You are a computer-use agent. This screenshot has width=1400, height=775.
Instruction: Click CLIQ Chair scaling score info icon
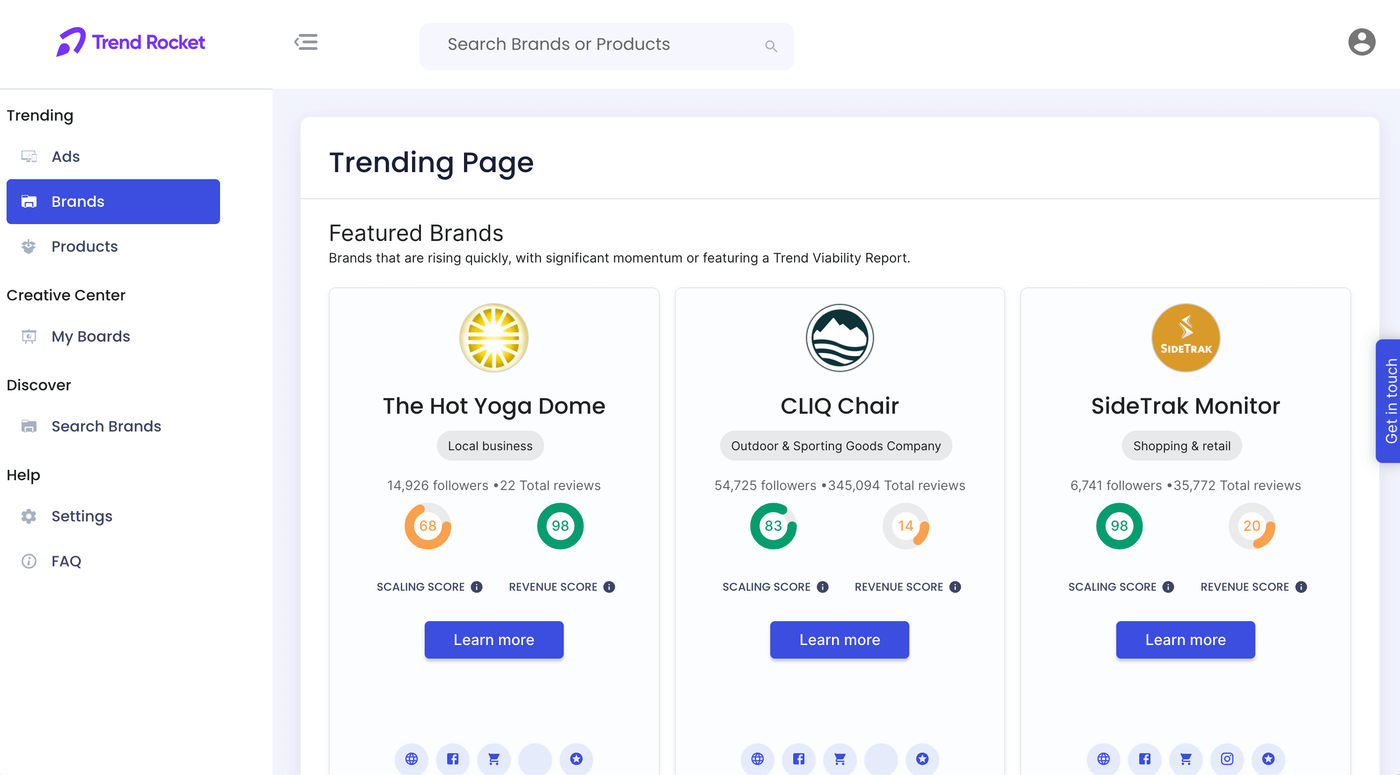tap(823, 587)
